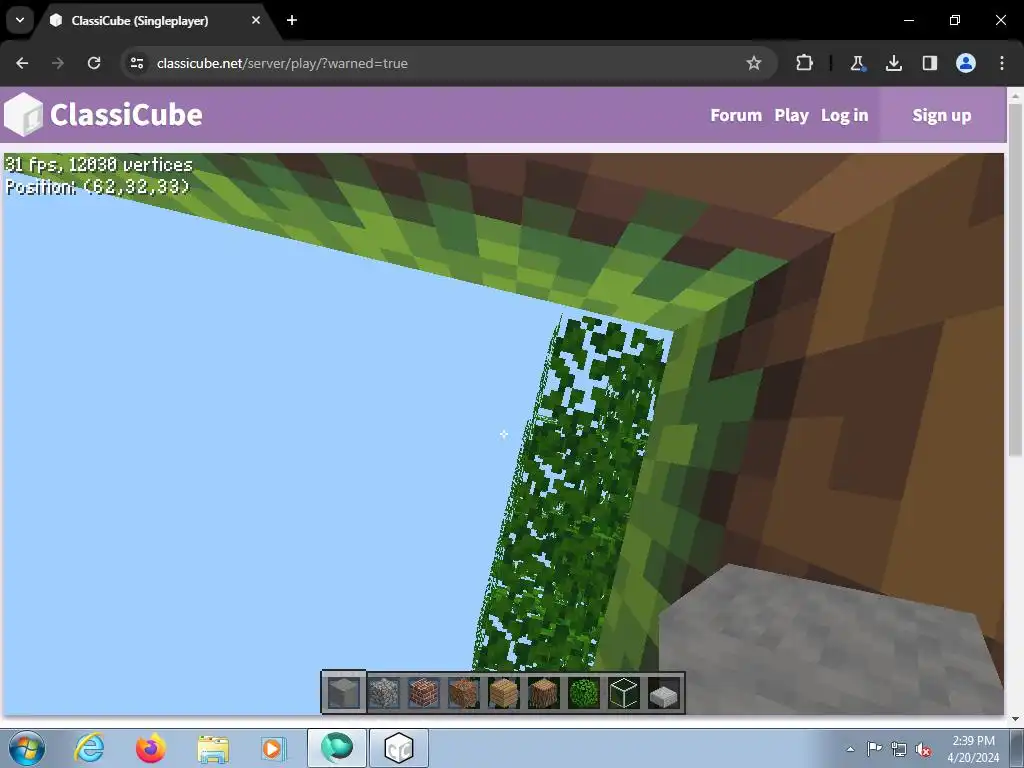
Task: Select the wood planks block in hotbar
Action: [504, 693]
